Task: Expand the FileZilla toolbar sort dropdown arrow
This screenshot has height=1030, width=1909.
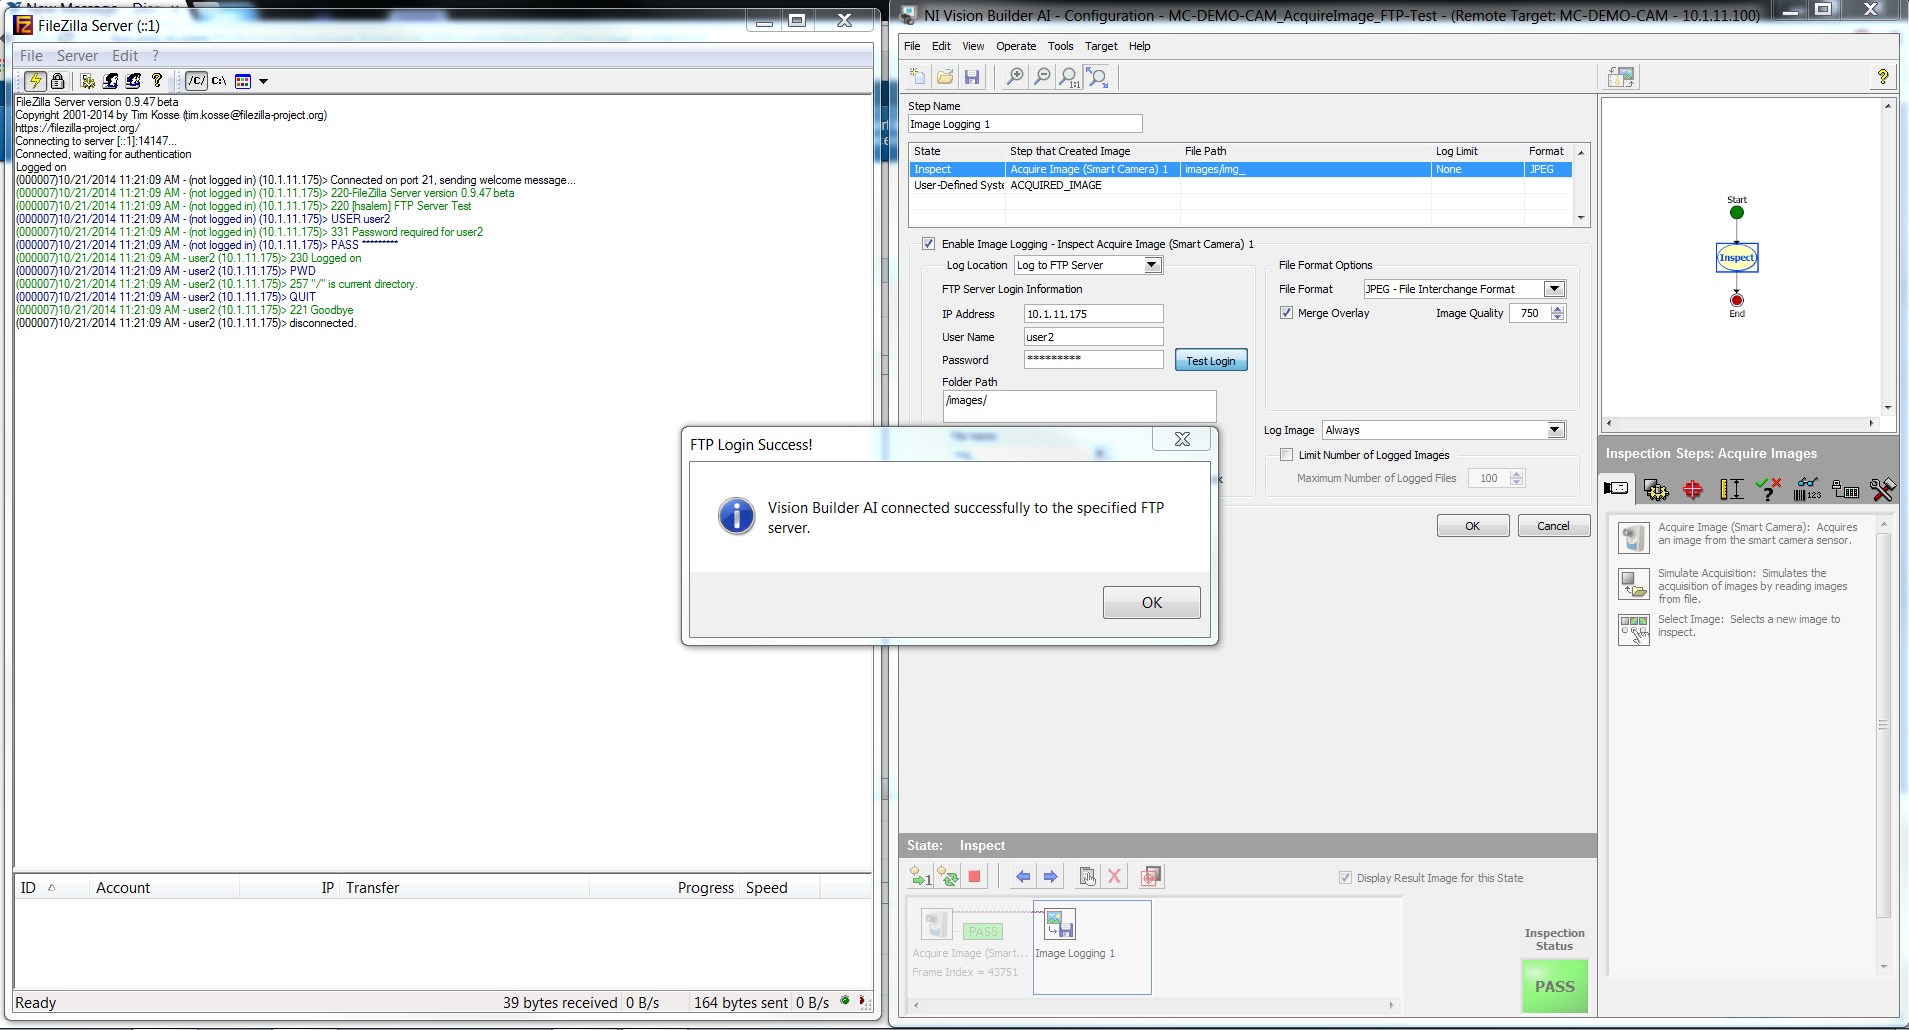Action: pos(264,81)
